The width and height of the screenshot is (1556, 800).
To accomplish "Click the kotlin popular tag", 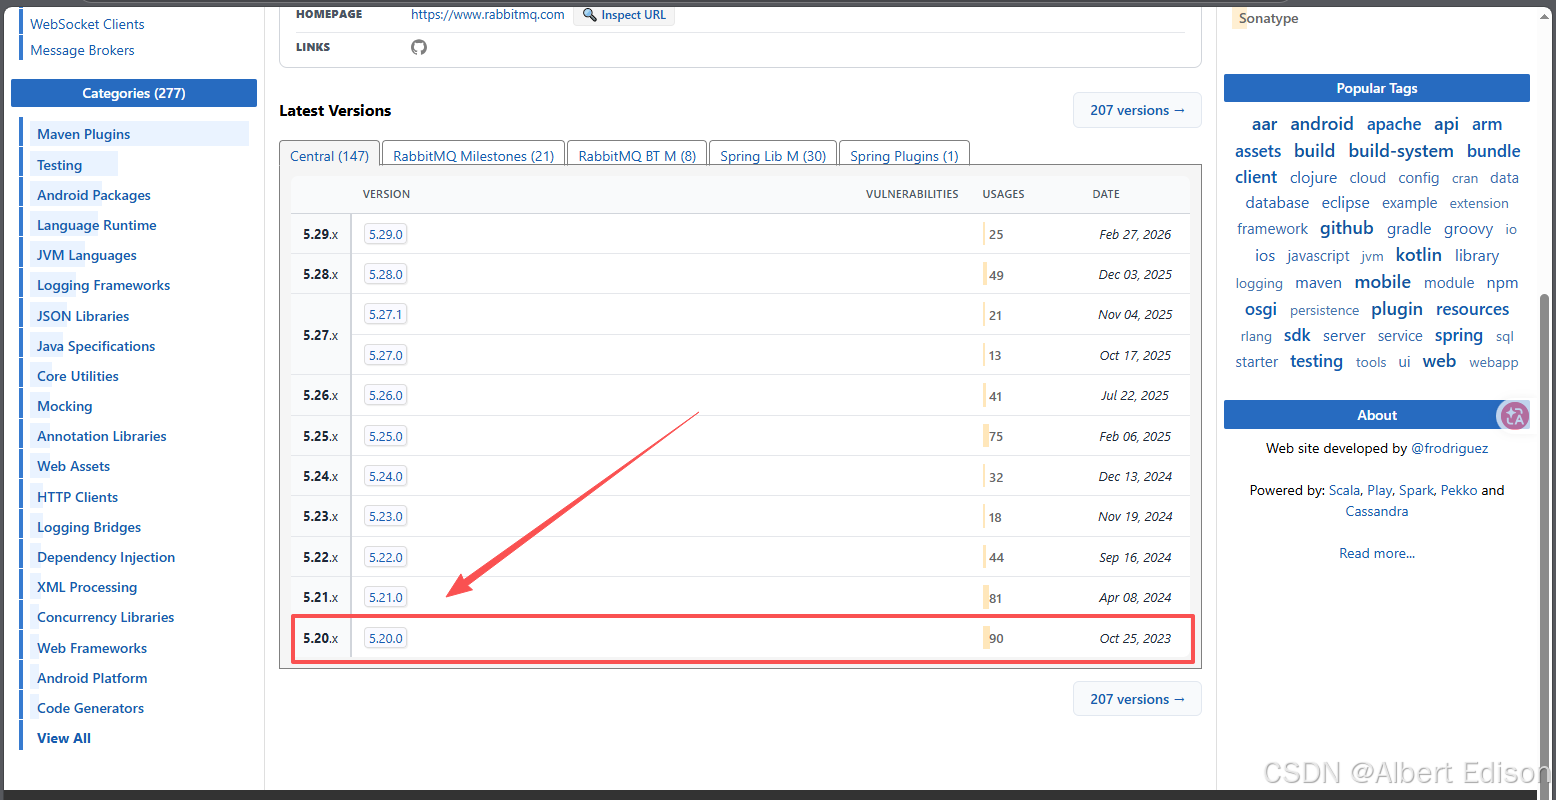I will point(1419,255).
